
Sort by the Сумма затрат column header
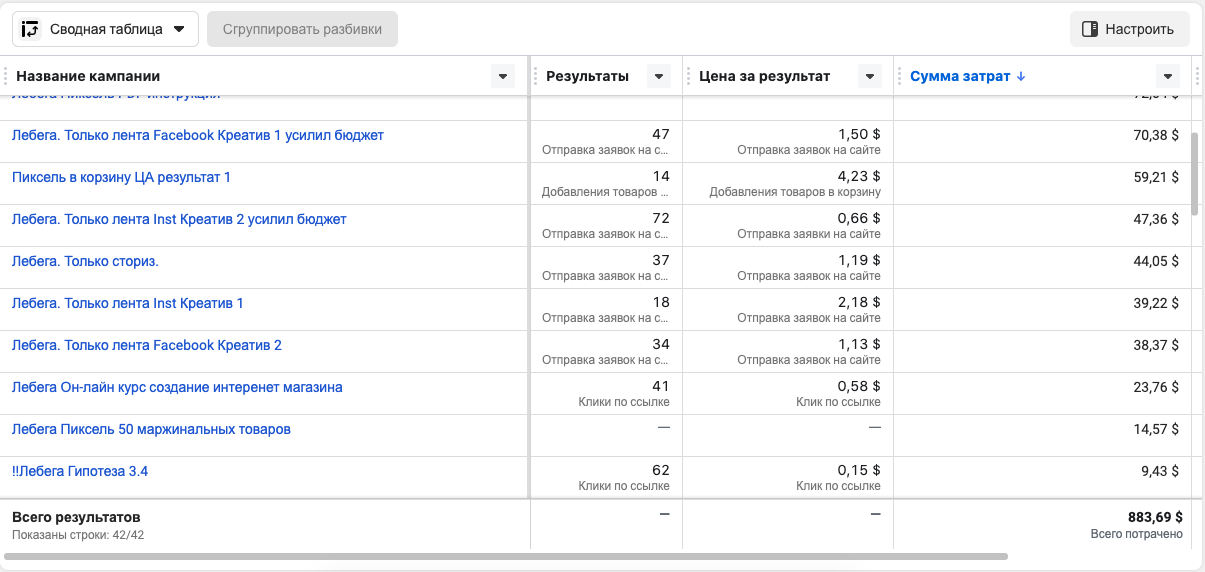coord(960,76)
